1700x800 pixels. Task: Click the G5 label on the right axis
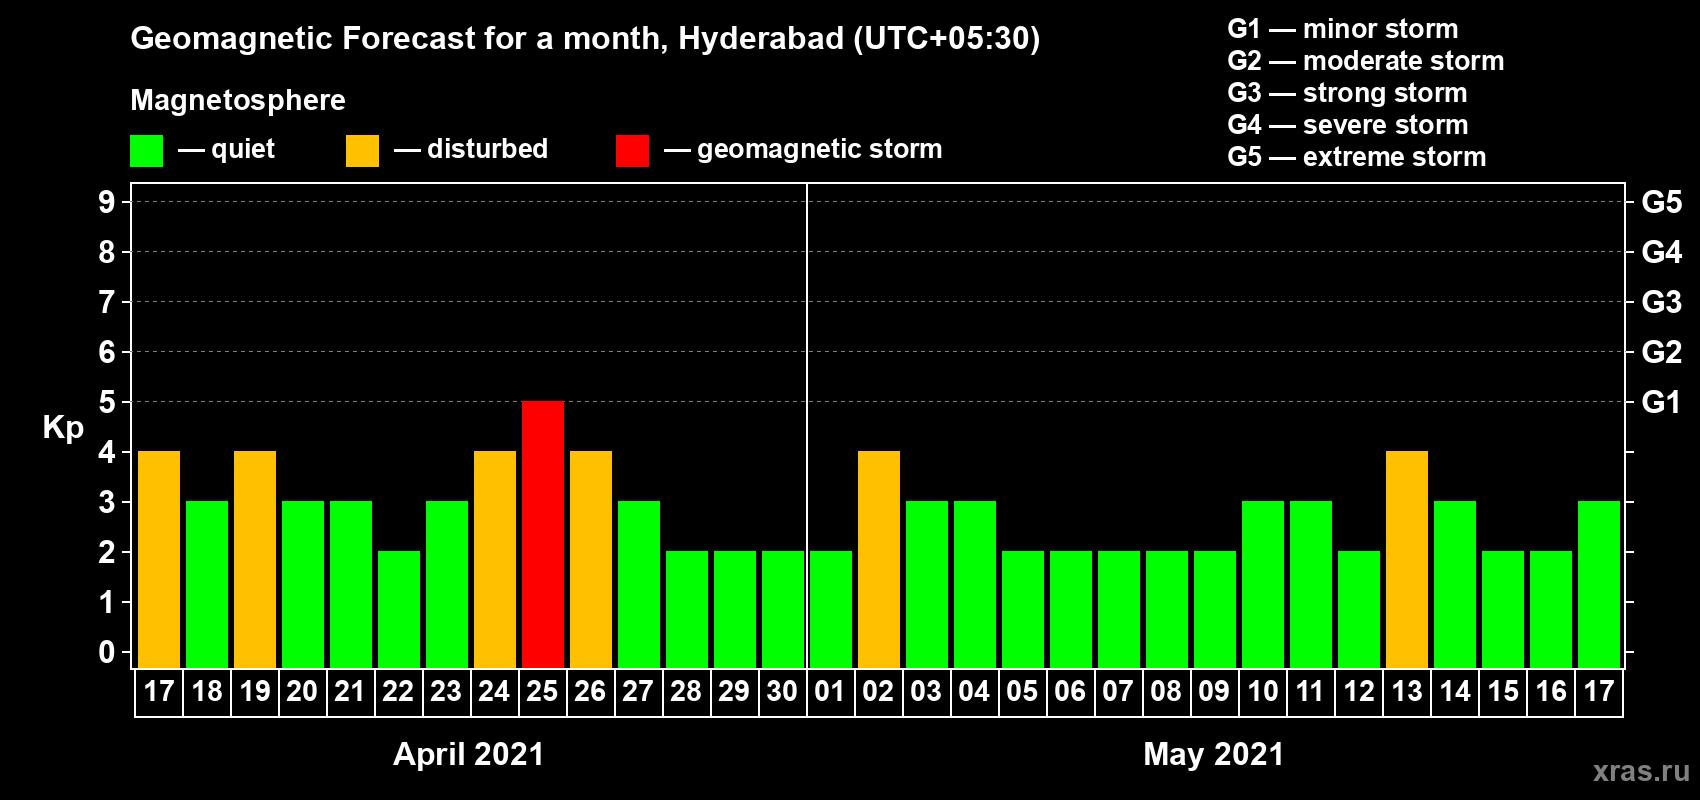point(1662,202)
